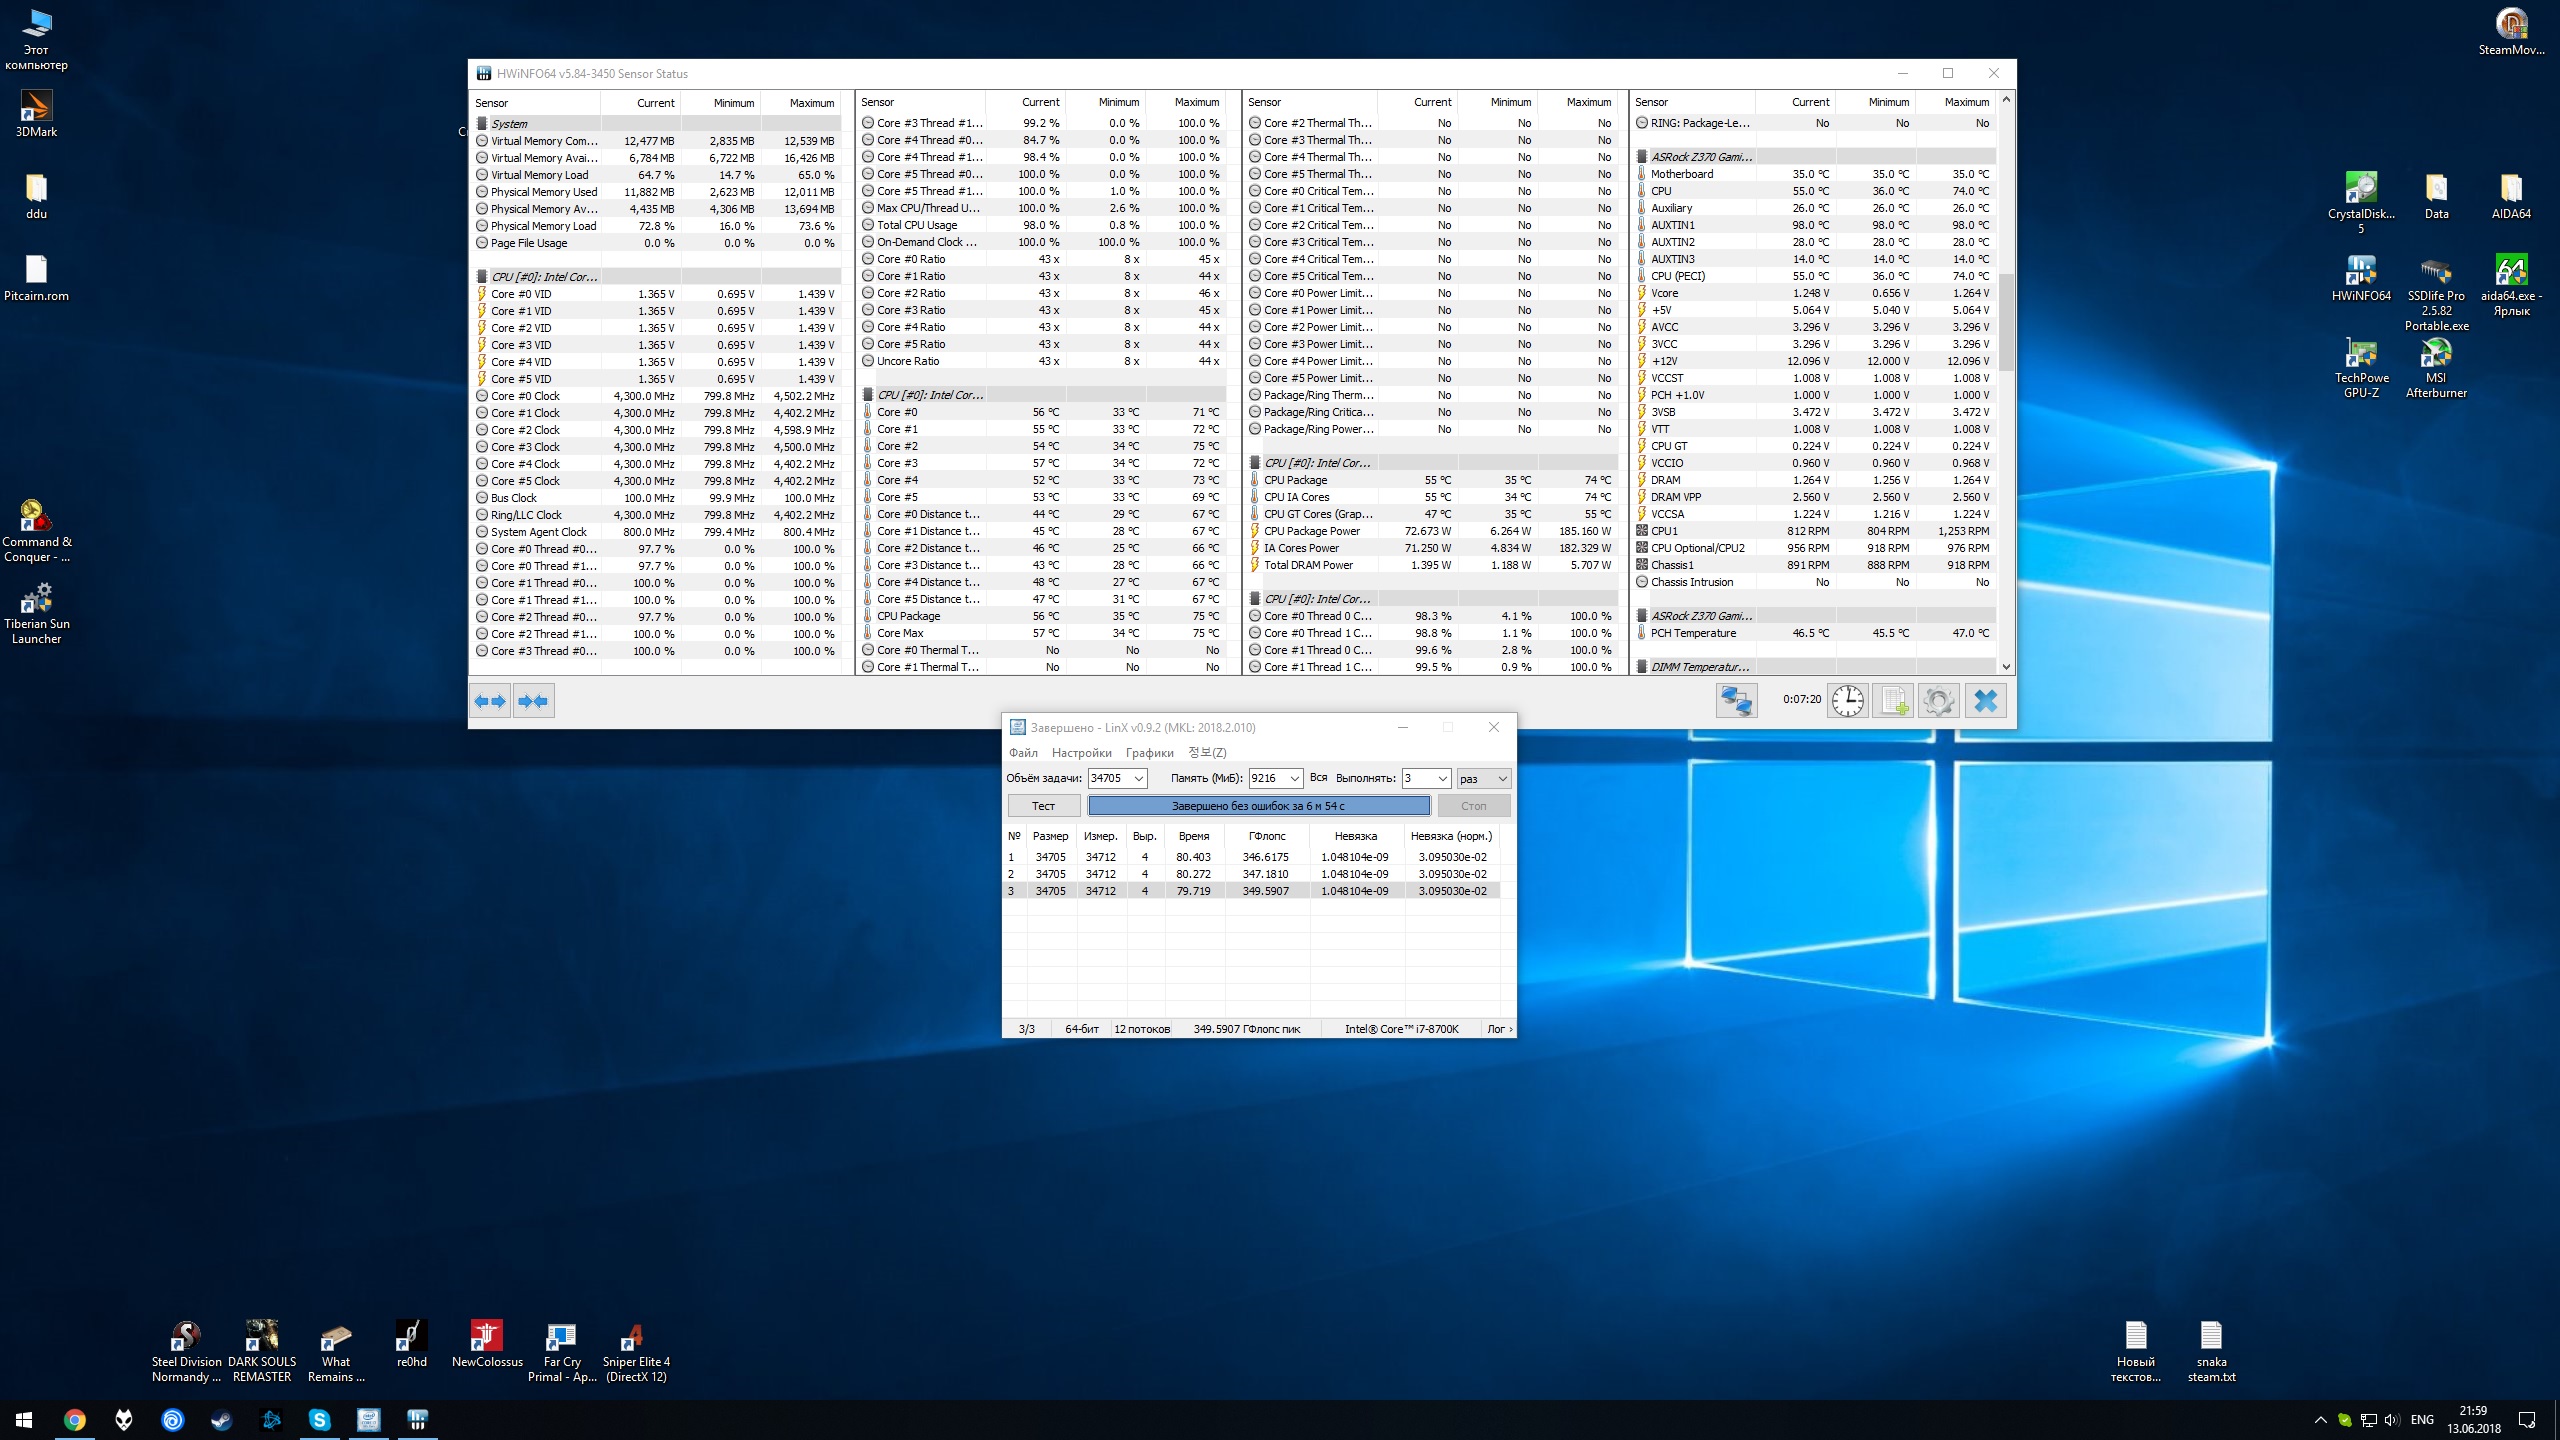Click the Steam icon in the taskbar

pyautogui.click(x=221, y=1420)
